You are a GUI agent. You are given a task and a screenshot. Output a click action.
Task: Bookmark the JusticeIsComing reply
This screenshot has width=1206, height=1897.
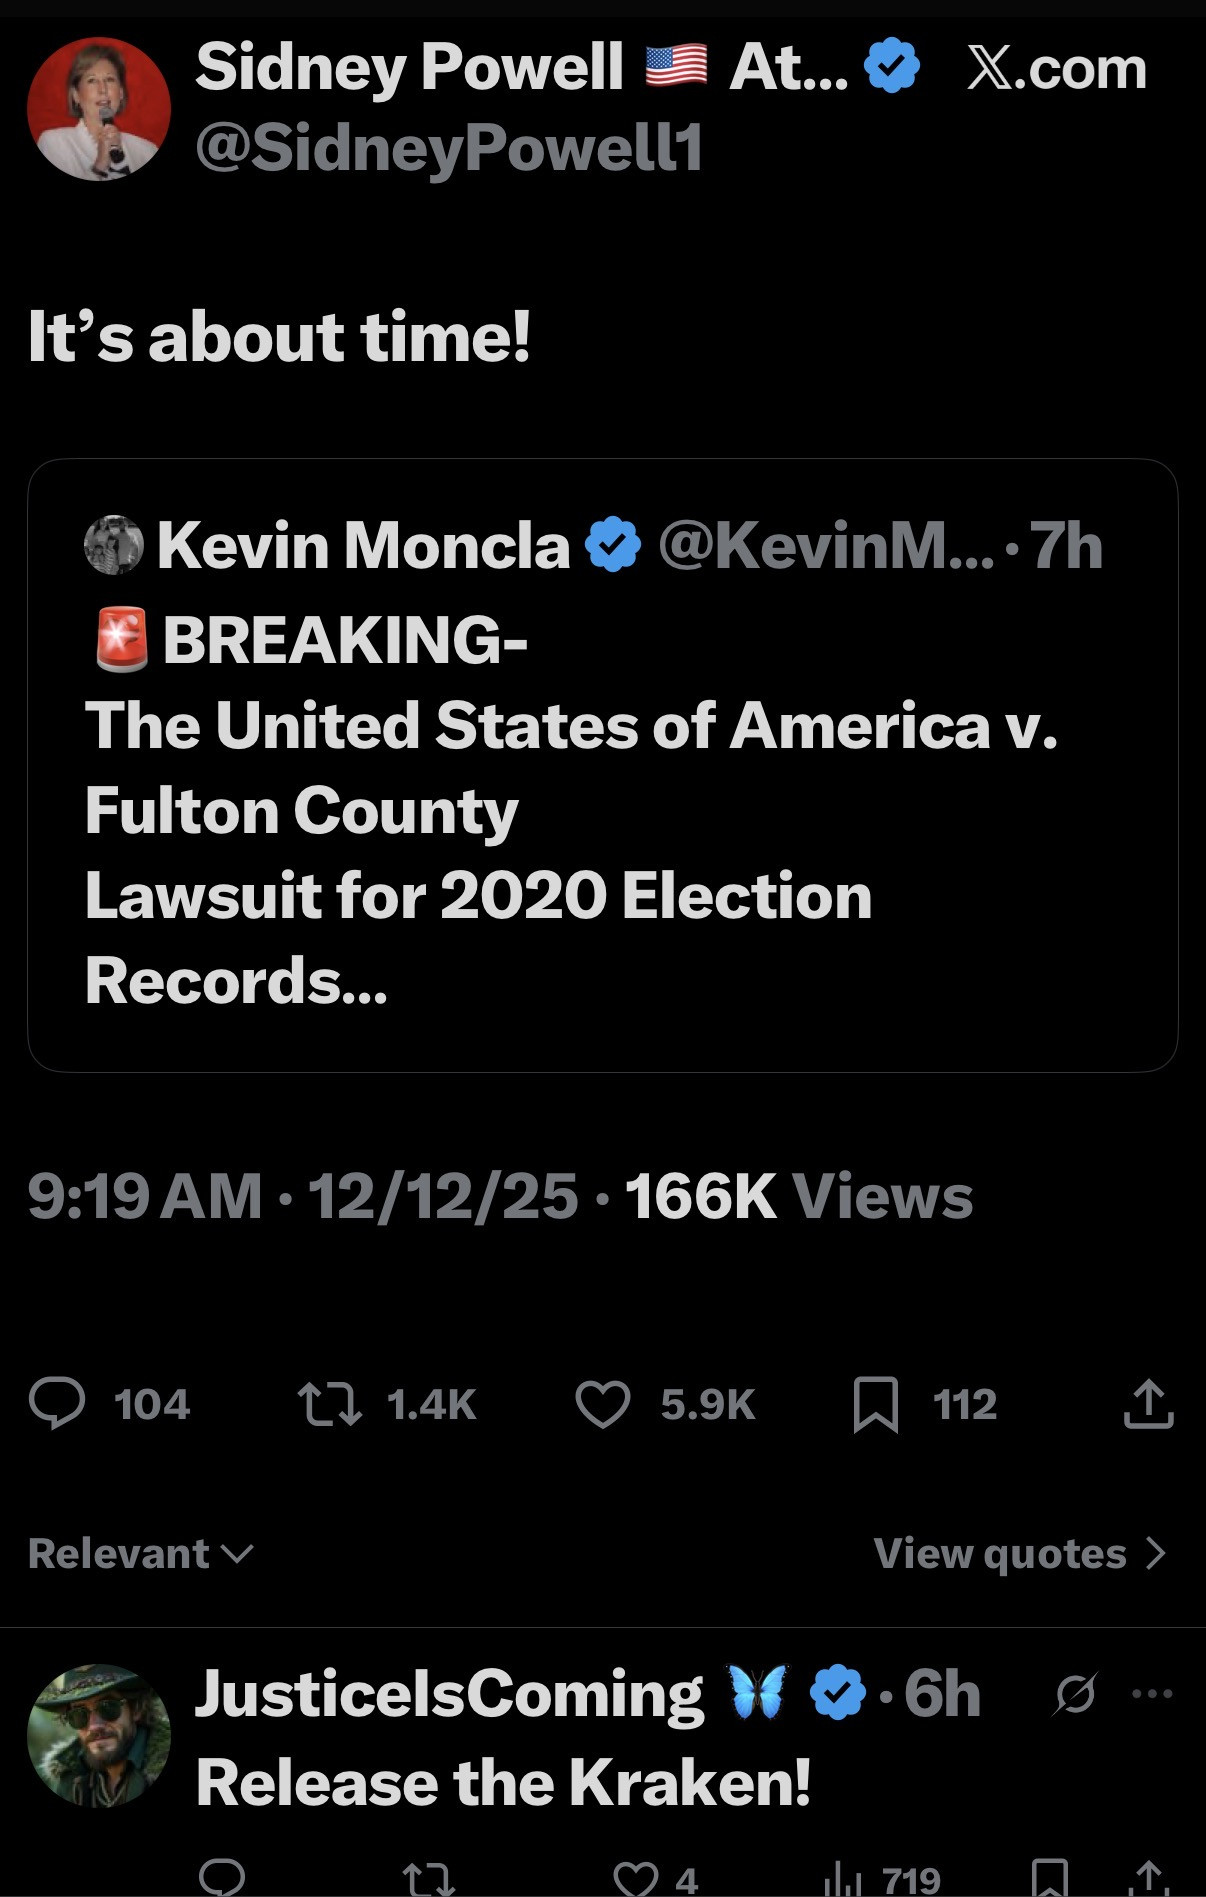tap(1049, 1878)
